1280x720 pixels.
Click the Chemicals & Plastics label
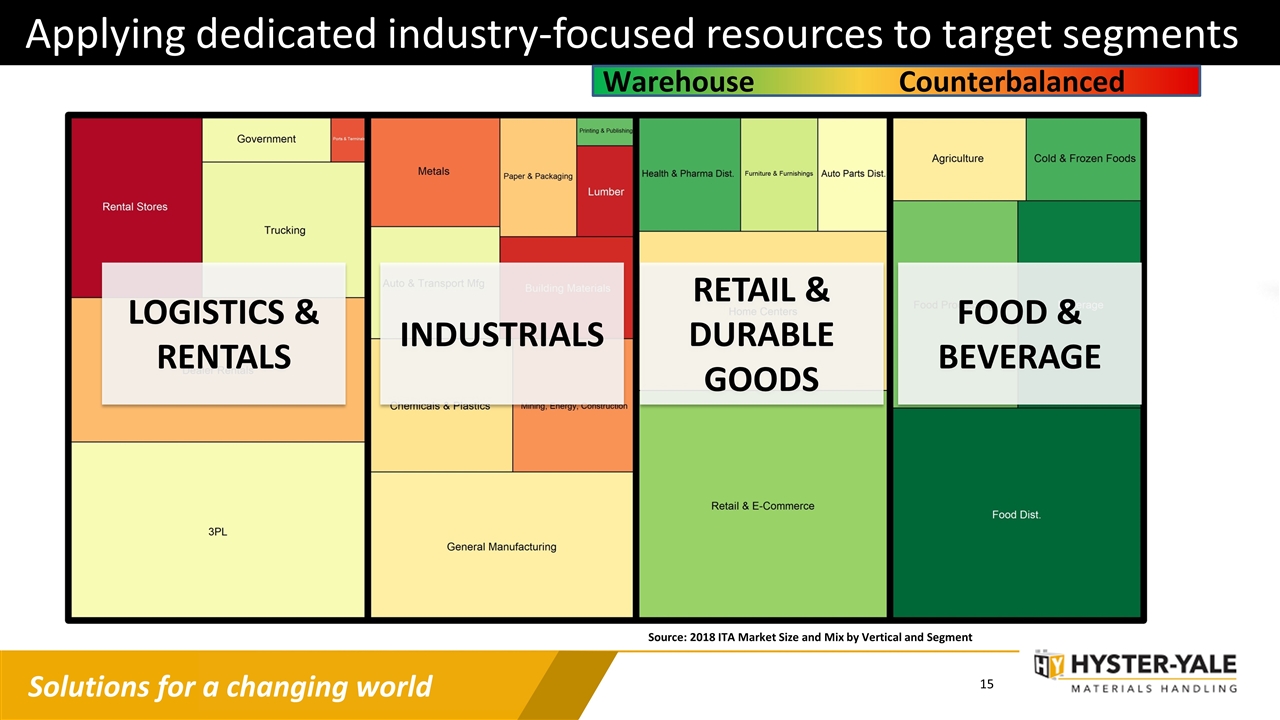(440, 406)
